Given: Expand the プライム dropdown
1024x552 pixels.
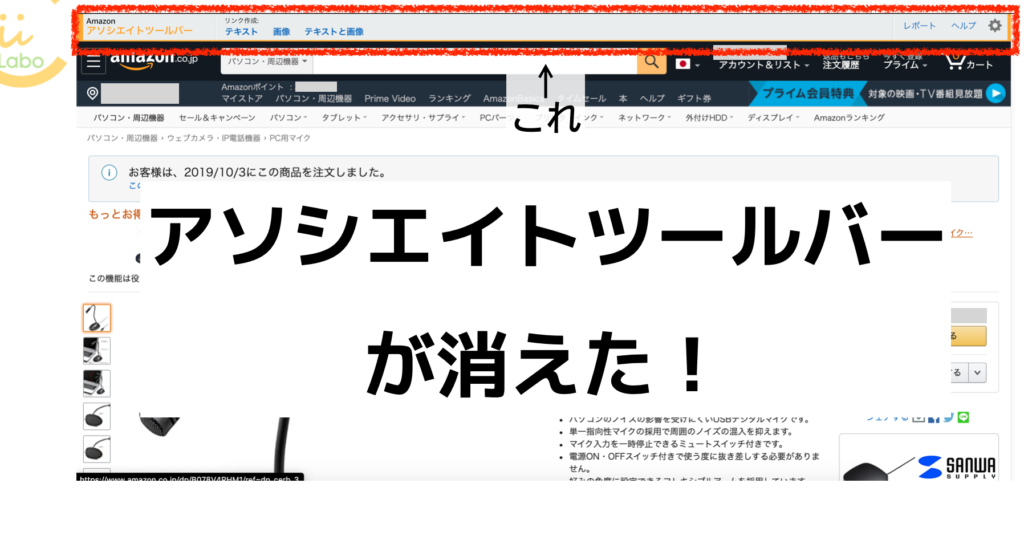Looking at the screenshot, I should tap(905, 65).
